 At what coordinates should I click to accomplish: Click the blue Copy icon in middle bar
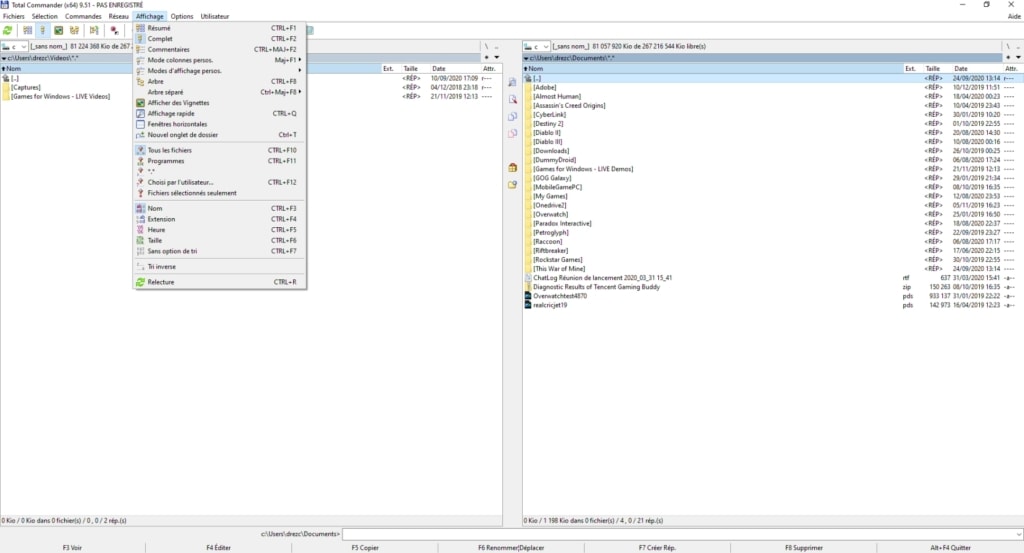[x=513, y=116]
